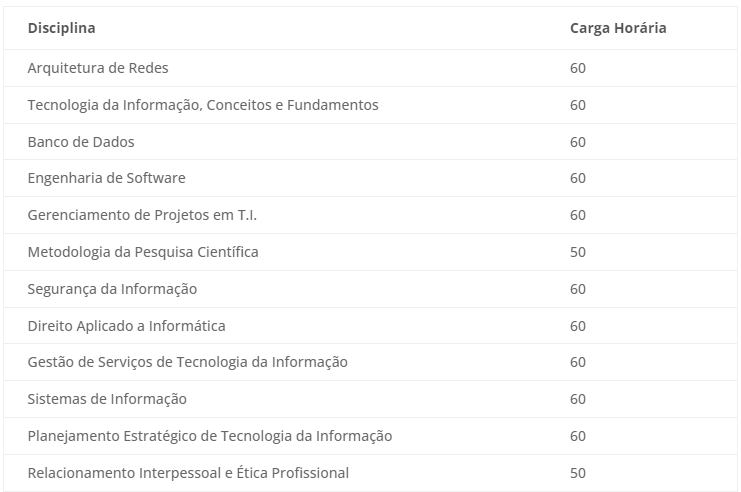Select the Engenharia de Software row
Image resolution: width=741 pixels, height=492 pixels.
pos(370,178)
